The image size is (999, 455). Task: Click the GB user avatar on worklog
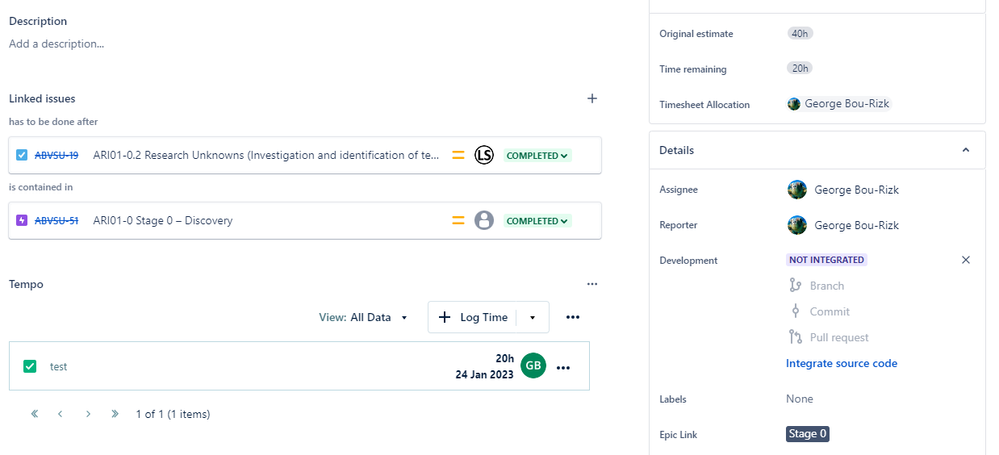pos(533,365)
